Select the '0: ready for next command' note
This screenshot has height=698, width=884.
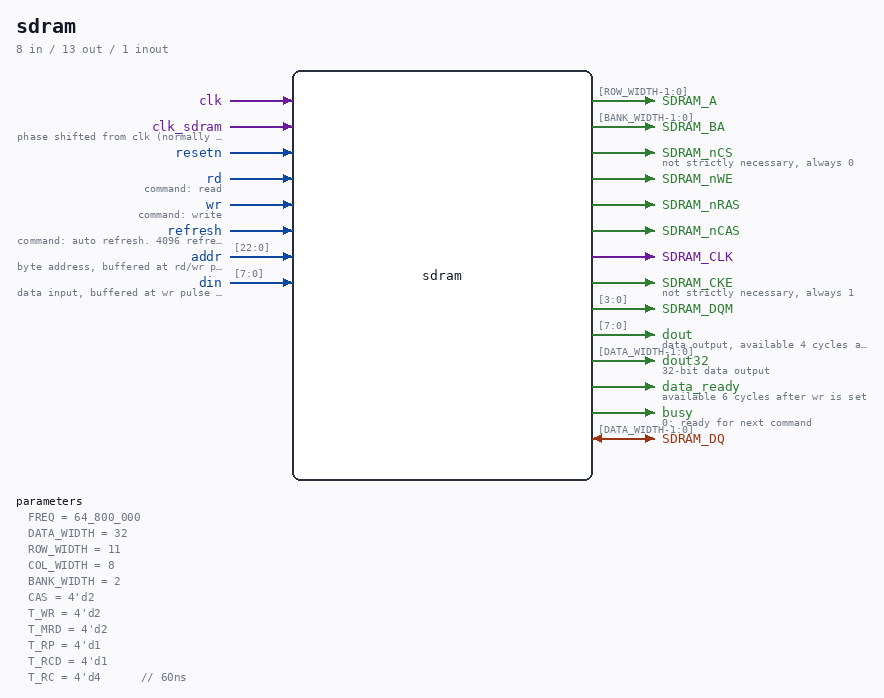point(737,422)
